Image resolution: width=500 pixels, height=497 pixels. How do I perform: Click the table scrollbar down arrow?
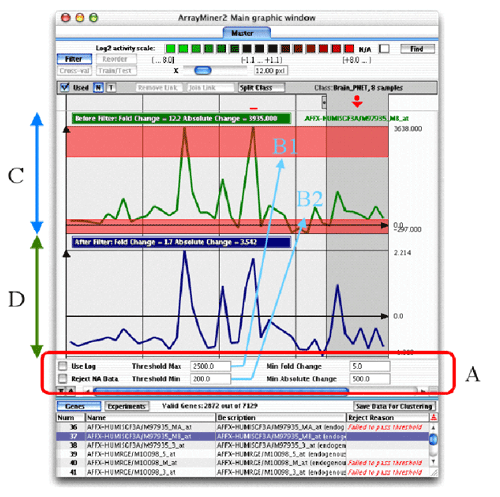point(433,461)
